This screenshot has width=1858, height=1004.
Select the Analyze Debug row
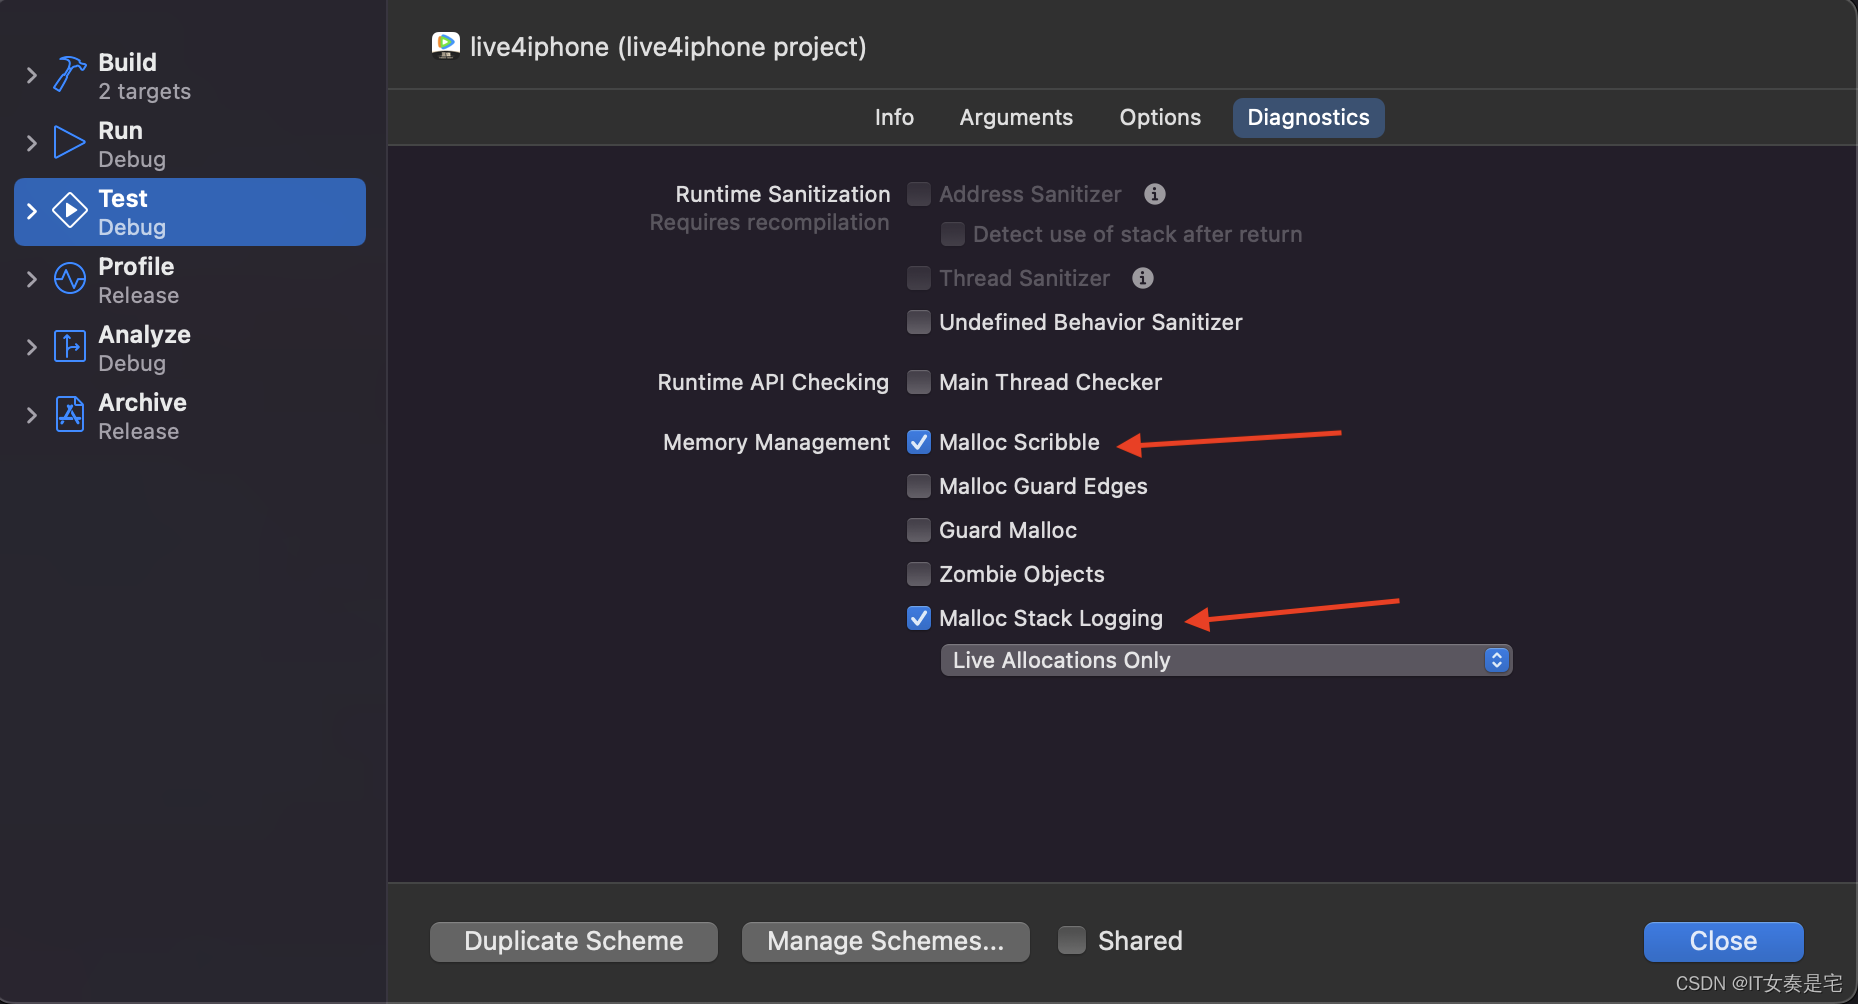[190, 348]
